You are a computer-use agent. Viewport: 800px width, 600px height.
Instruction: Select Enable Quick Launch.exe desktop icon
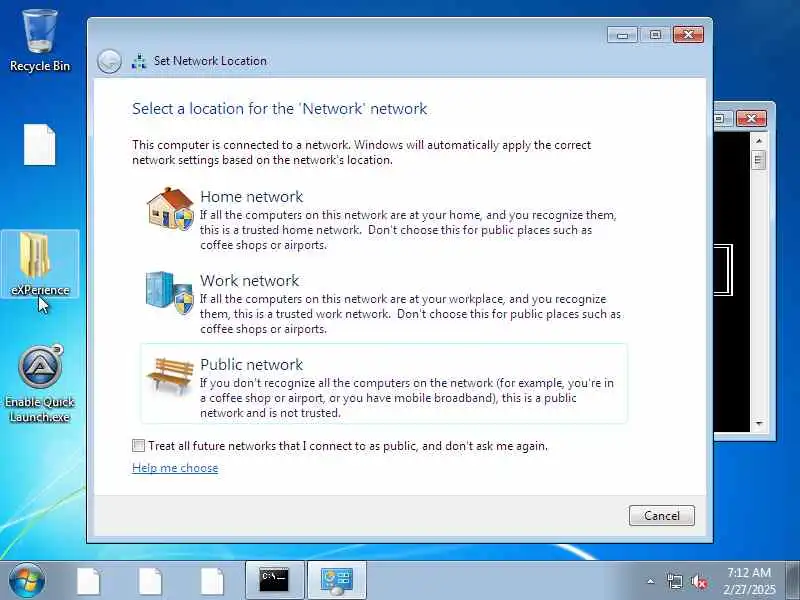[x=40, y=384]
